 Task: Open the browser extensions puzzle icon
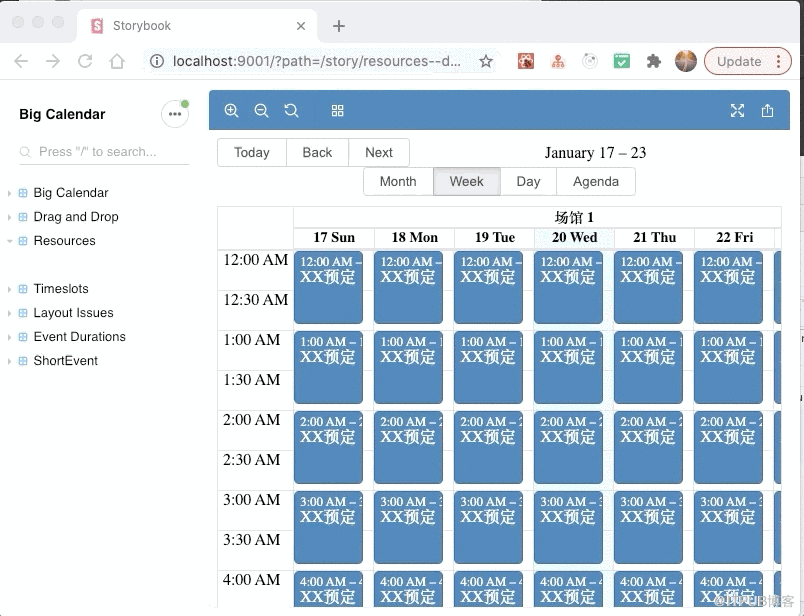coord(653,62)
